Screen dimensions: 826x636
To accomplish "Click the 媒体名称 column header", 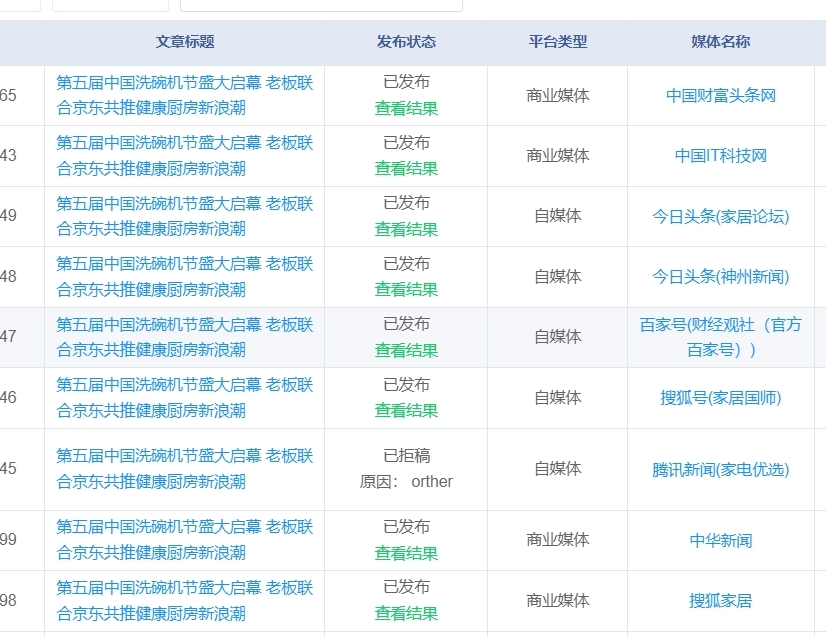I will tap(720, 42).
